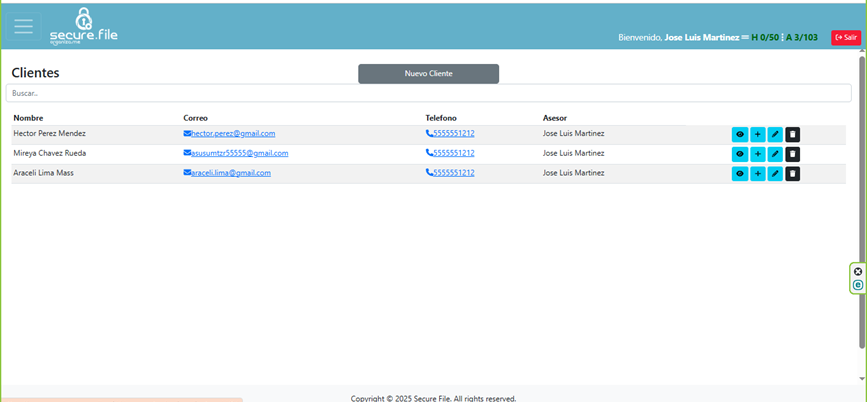Edit Mireya Chavez Rueda with pencil icon
The height and width of the screenshot is (402, 867).
pyautogui.click(x=775, y=154)
